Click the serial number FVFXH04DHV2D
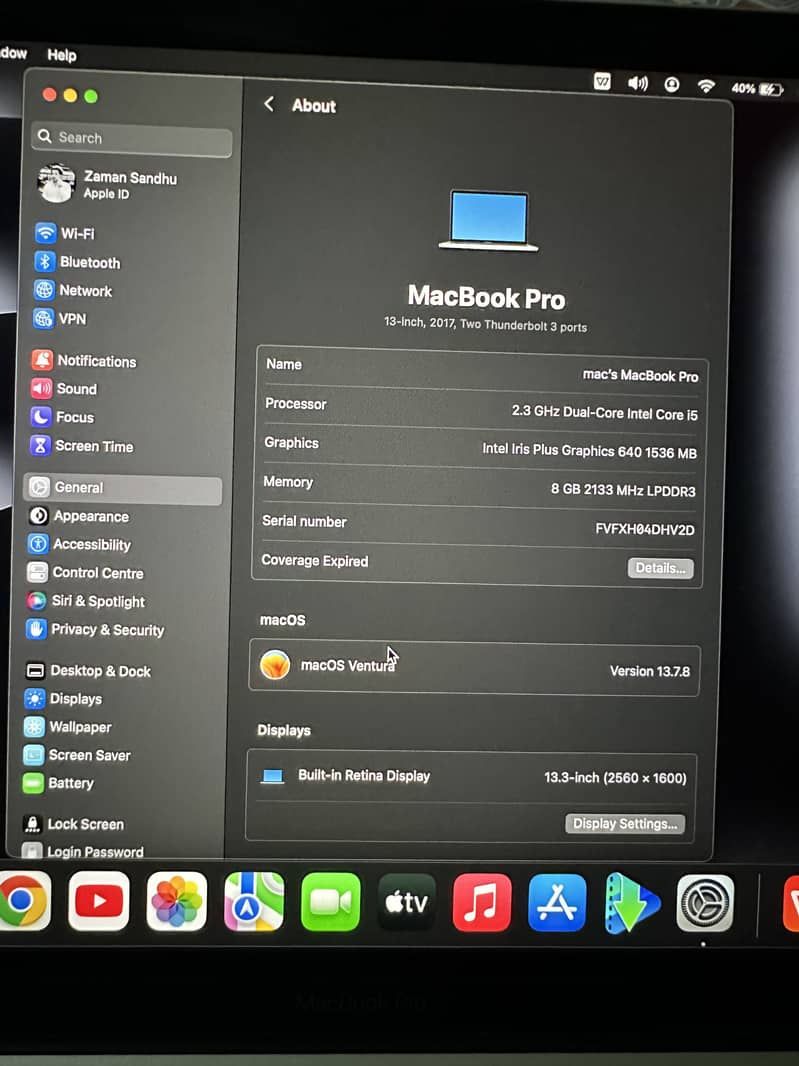 coord(645,529)
